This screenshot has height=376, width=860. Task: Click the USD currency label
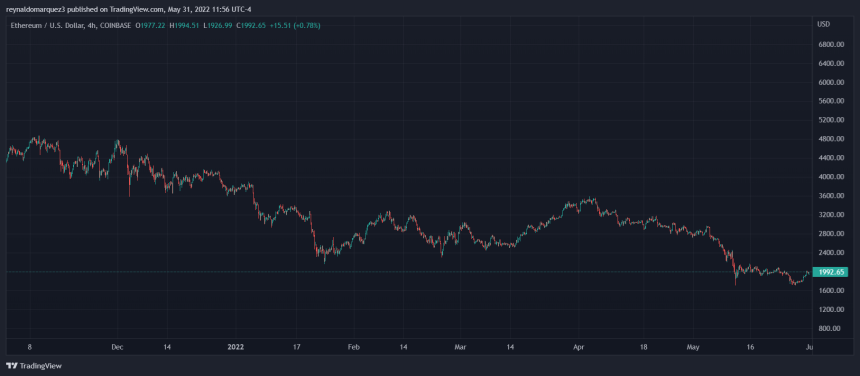click(x=823, y=24)
